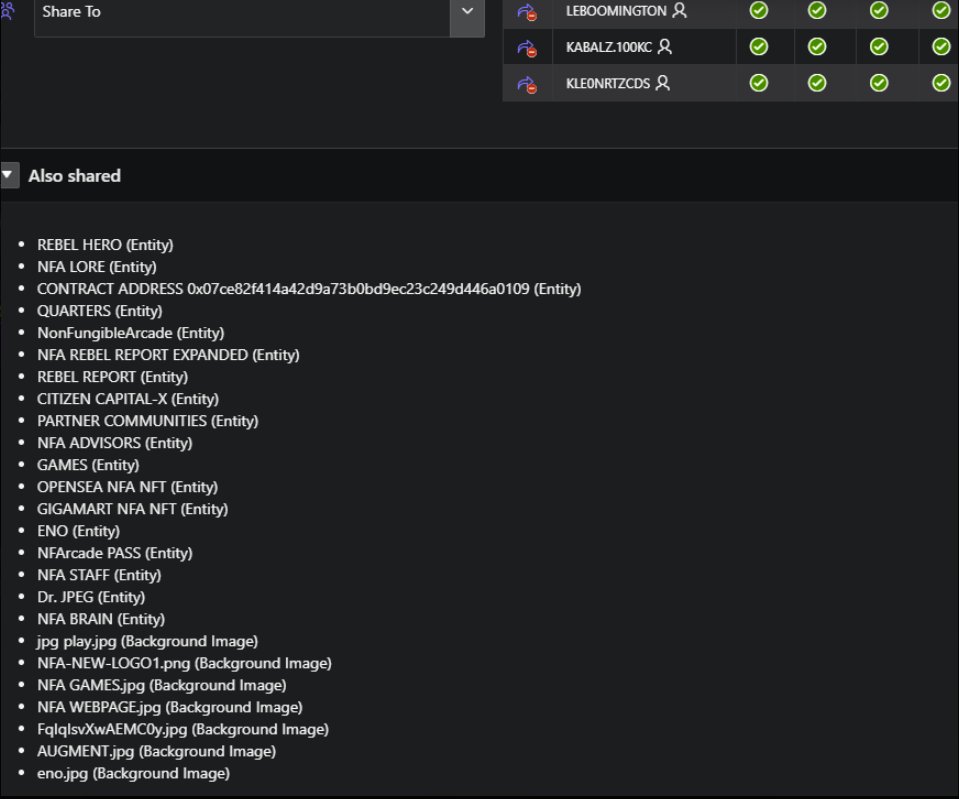Click NFA WEBPAGE.jpg background image item
The width and height of the screenshot is (959, 799).
pyautogui.click(x=169, y=707)
